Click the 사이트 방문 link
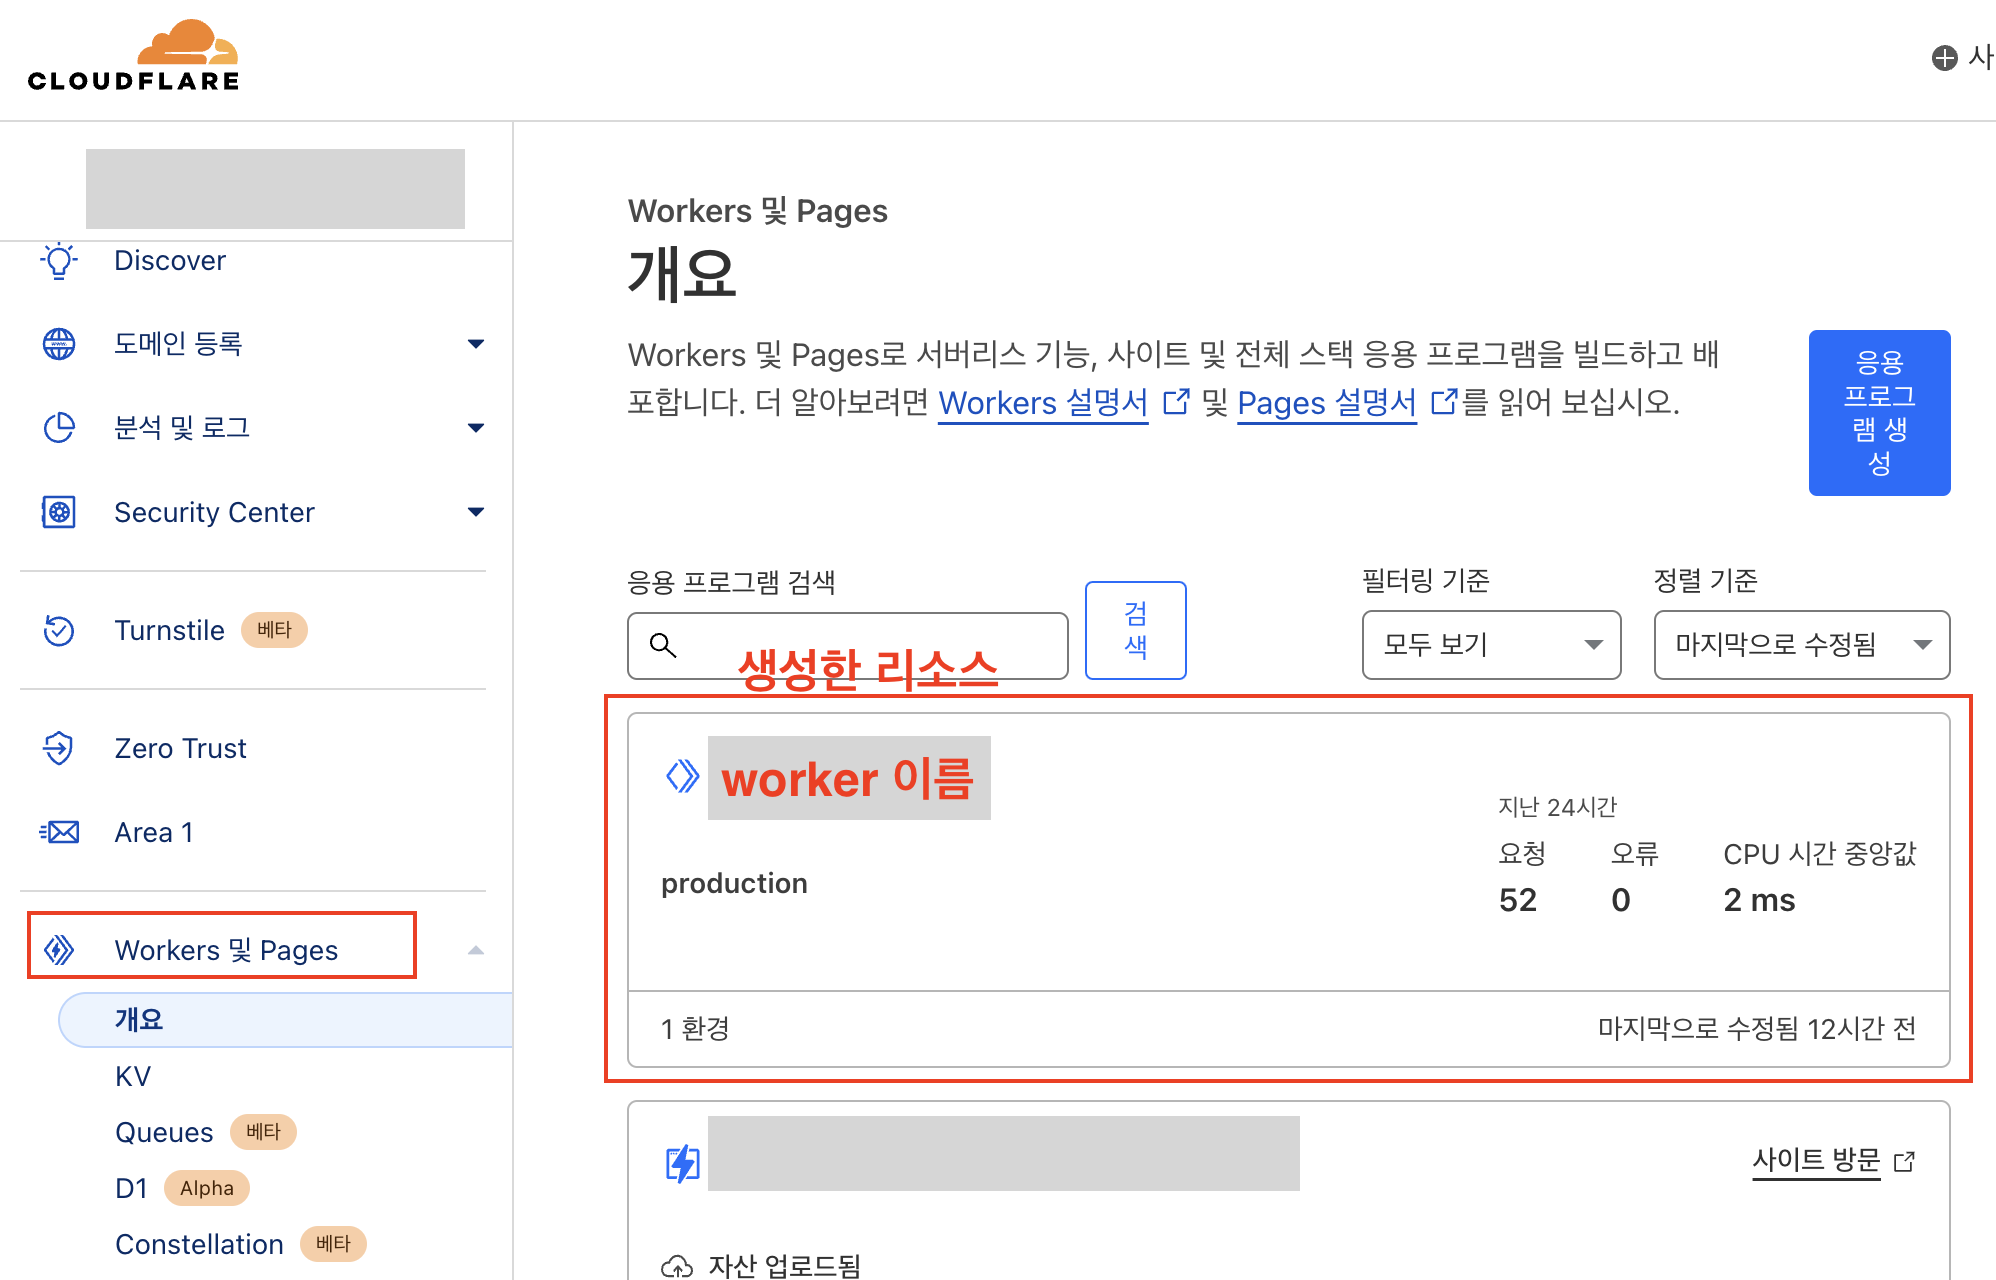Screen dimensions: 1996x1280 [1816, 1161]
